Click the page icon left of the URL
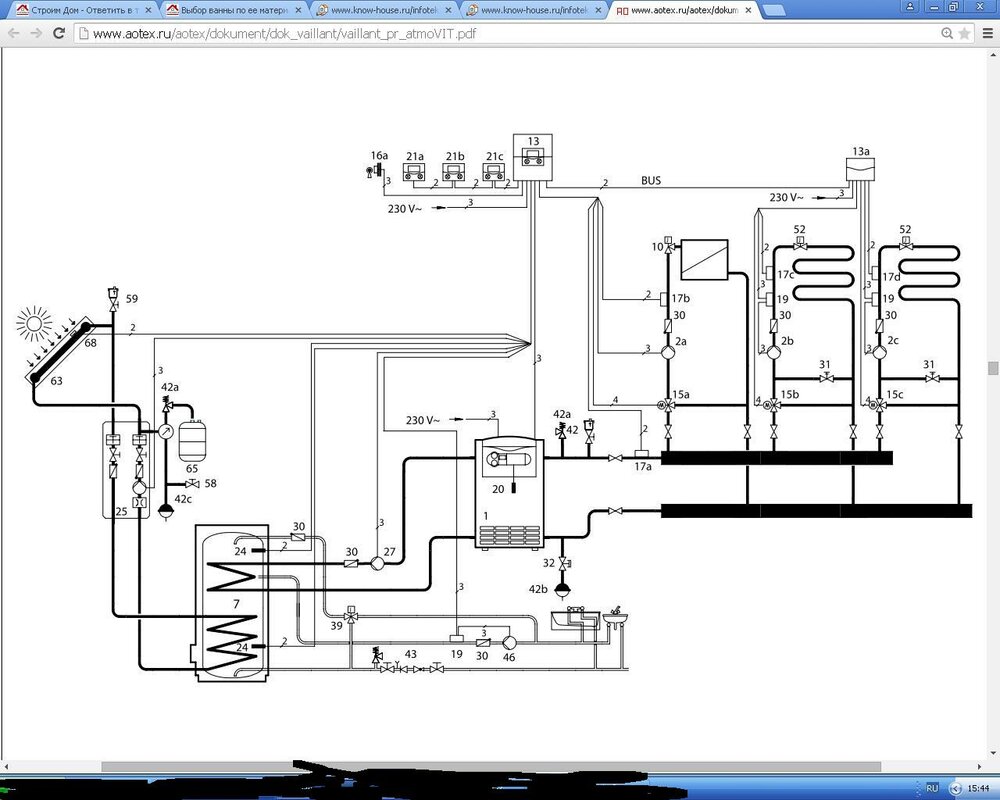1000x800 pixels. [x=84, y=33]
